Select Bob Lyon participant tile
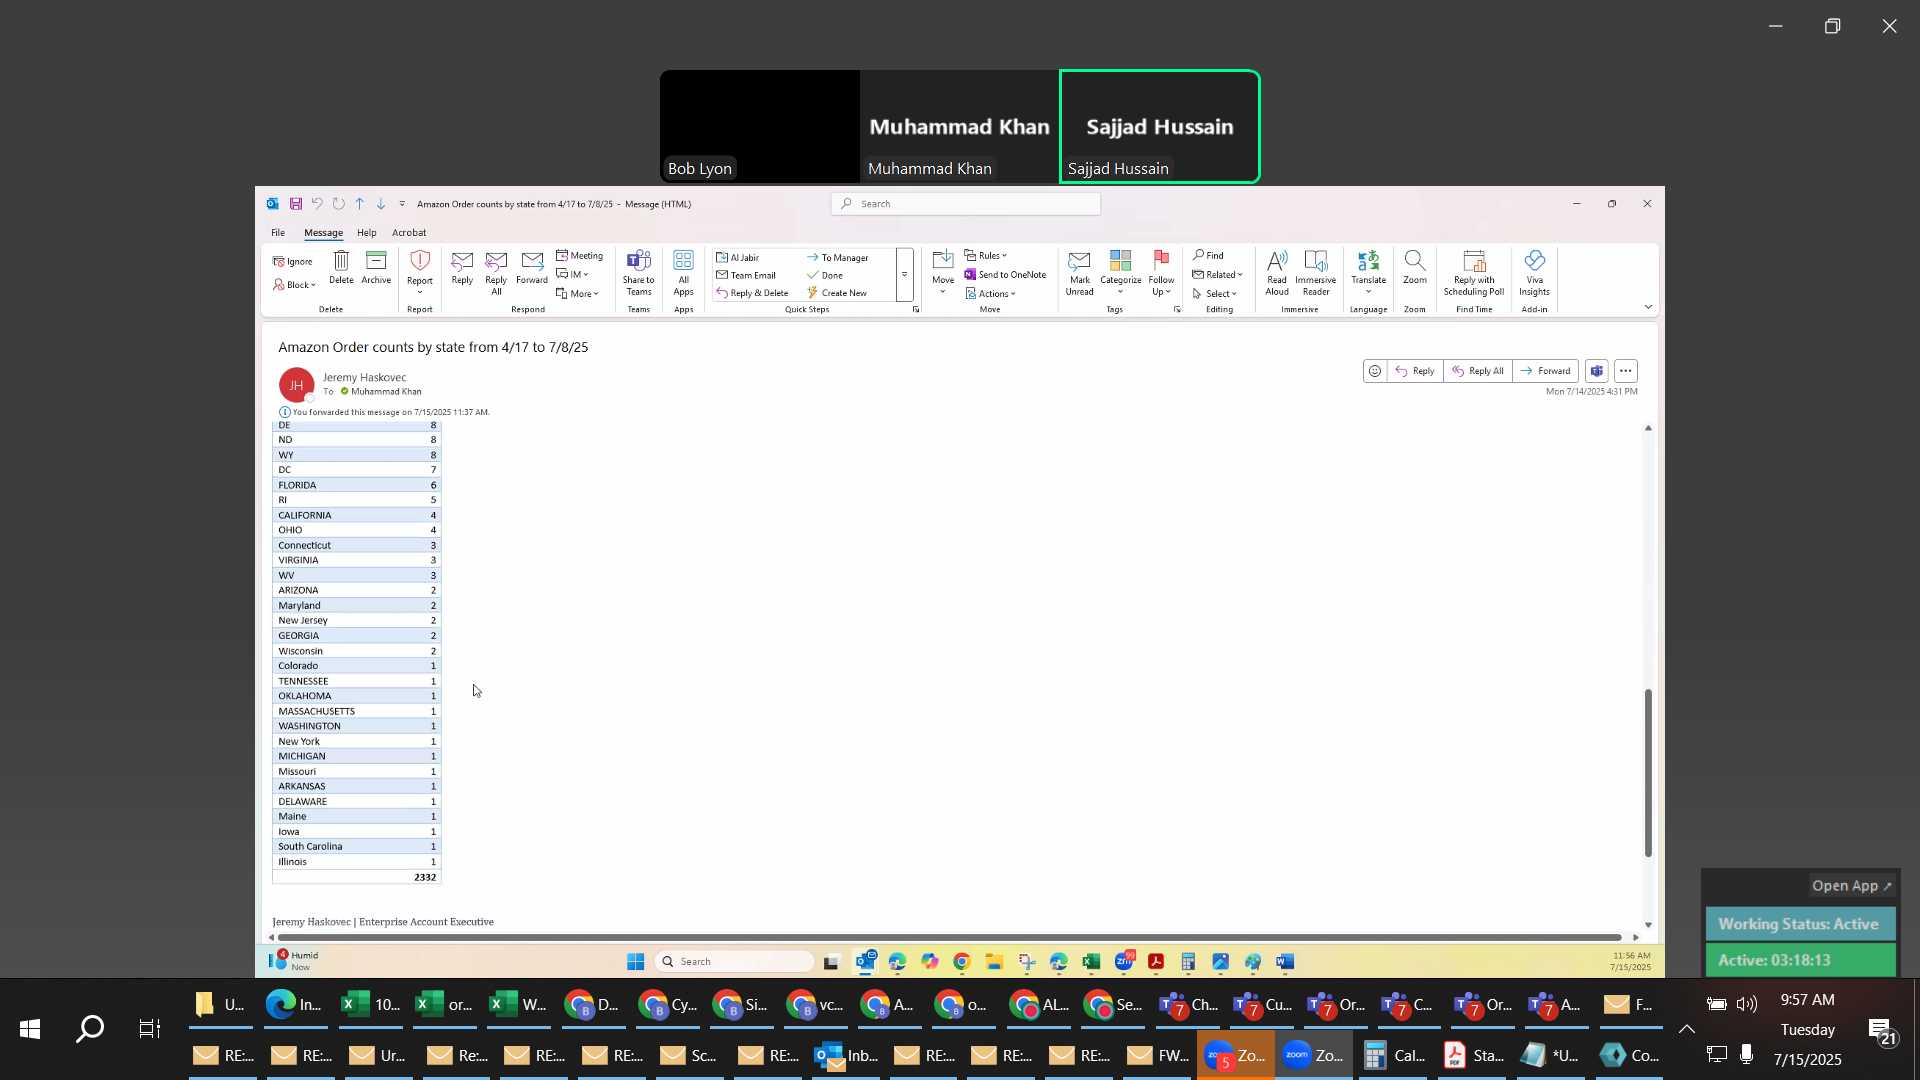The width and height of the screenshot is (1920, 1080). point(759,127)
